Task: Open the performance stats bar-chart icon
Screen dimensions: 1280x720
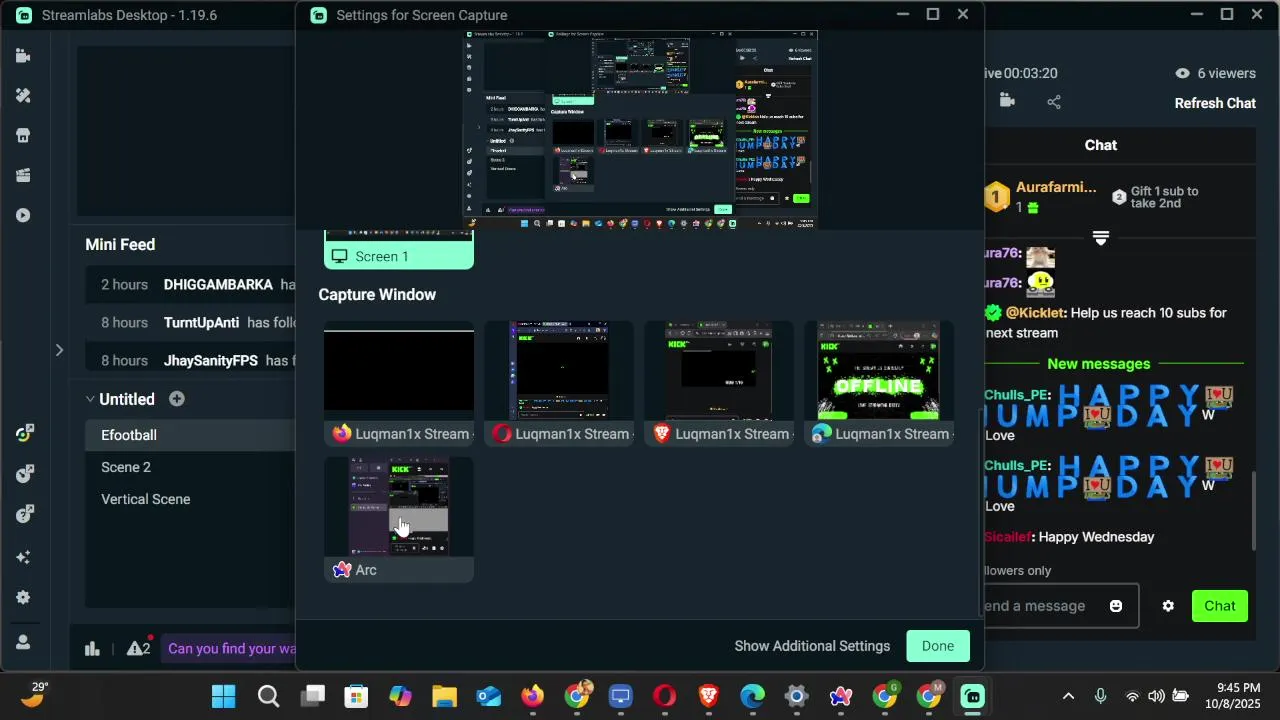Action: point(92,649)
